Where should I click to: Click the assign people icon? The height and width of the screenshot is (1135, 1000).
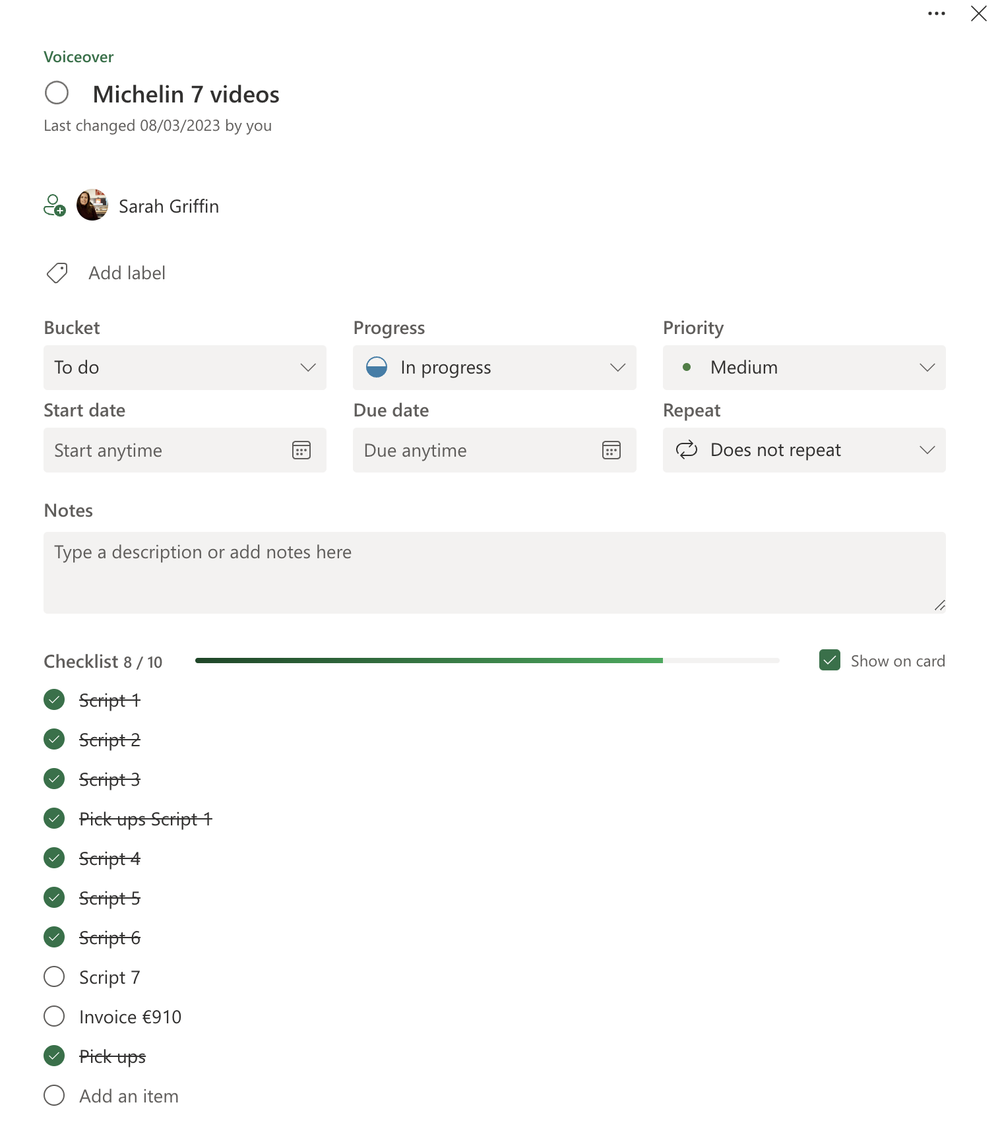(55, 206)
